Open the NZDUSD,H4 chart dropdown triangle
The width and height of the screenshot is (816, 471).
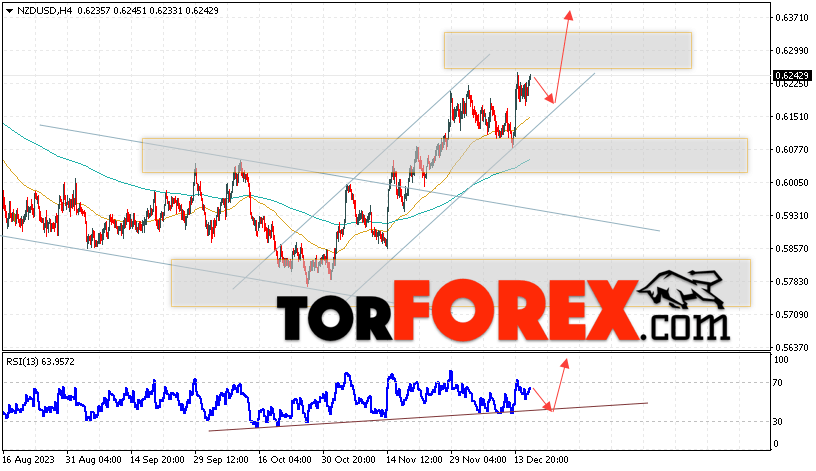click(x=9, y=11)
